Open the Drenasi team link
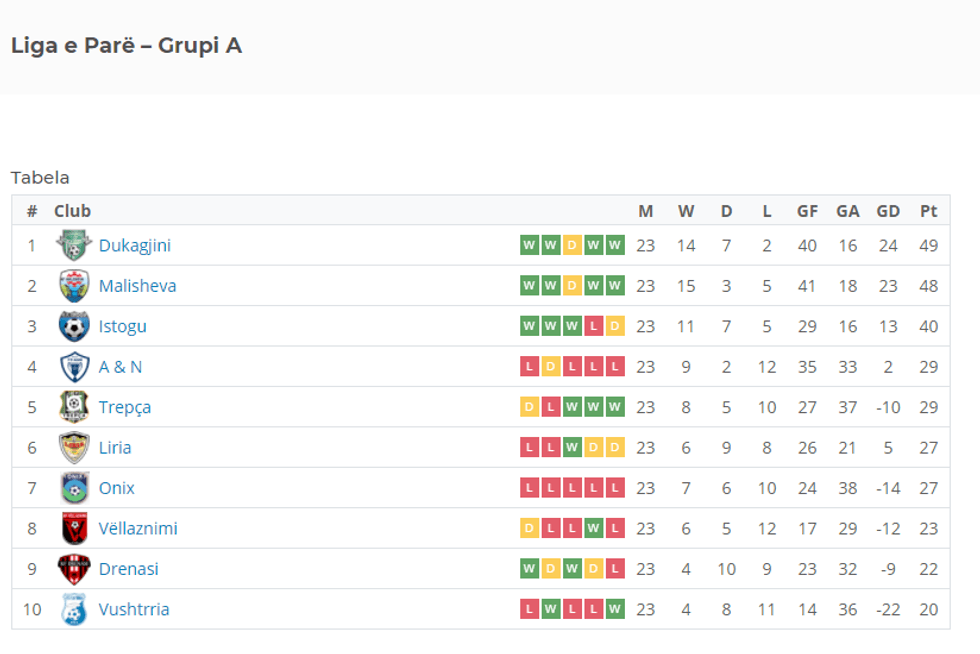 tap(128, 569)
